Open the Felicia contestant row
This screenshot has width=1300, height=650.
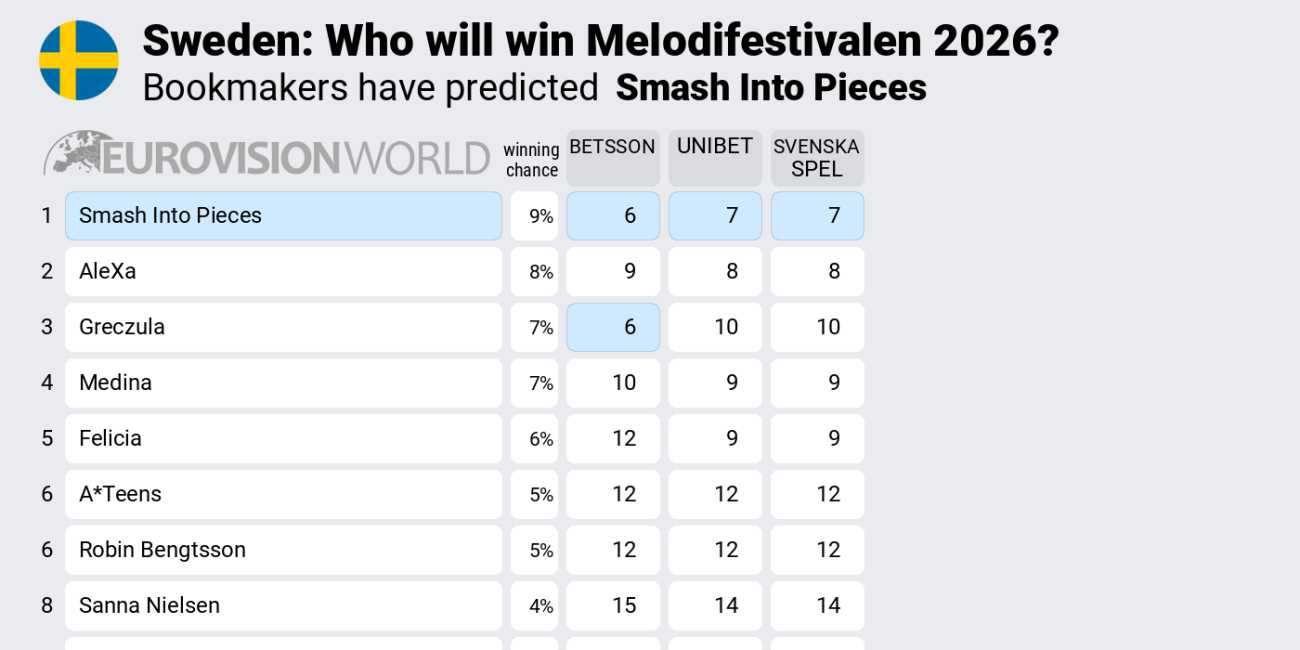[x=283, y=439]
